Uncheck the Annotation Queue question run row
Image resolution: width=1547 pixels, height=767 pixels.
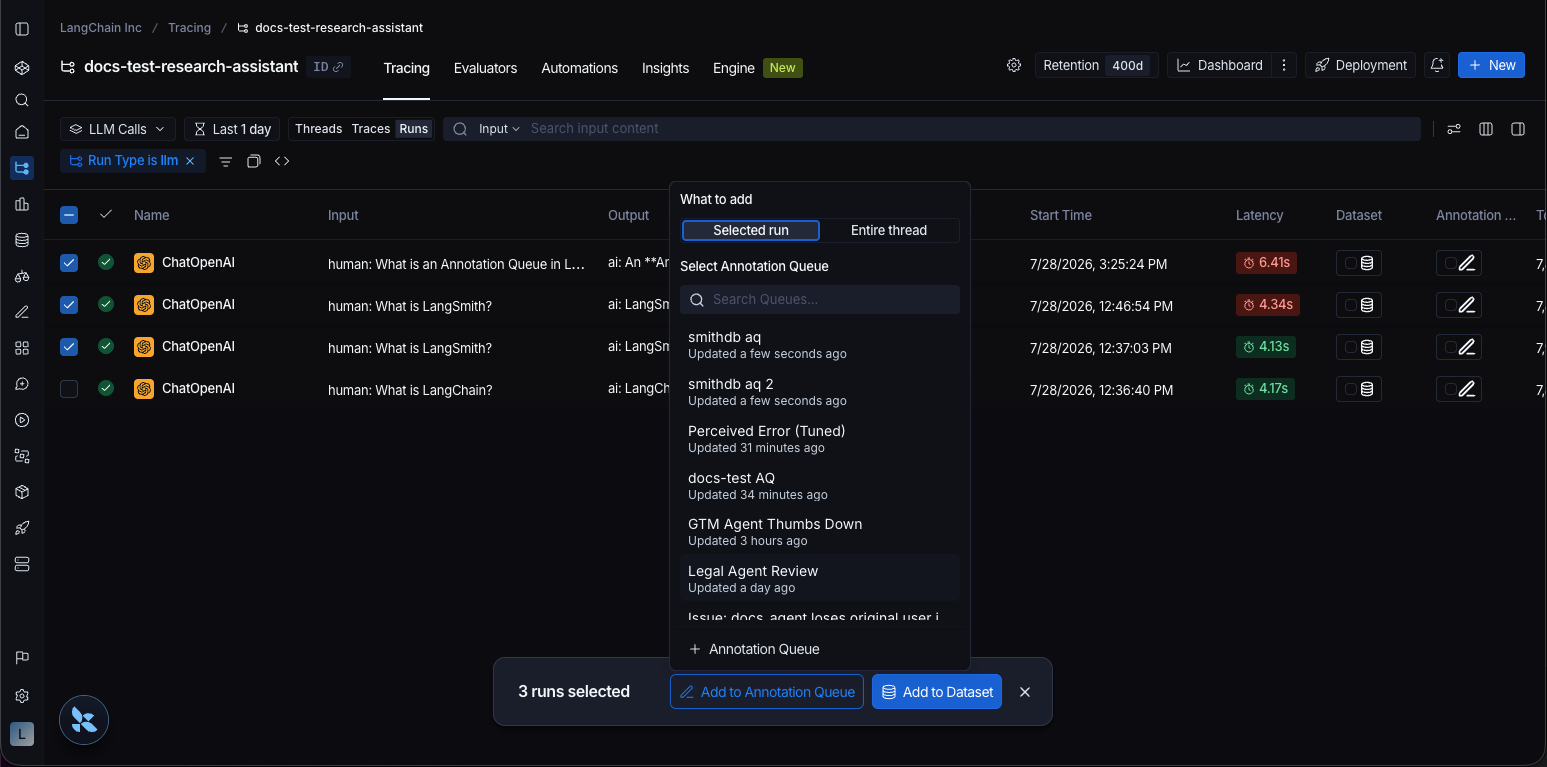69,263
